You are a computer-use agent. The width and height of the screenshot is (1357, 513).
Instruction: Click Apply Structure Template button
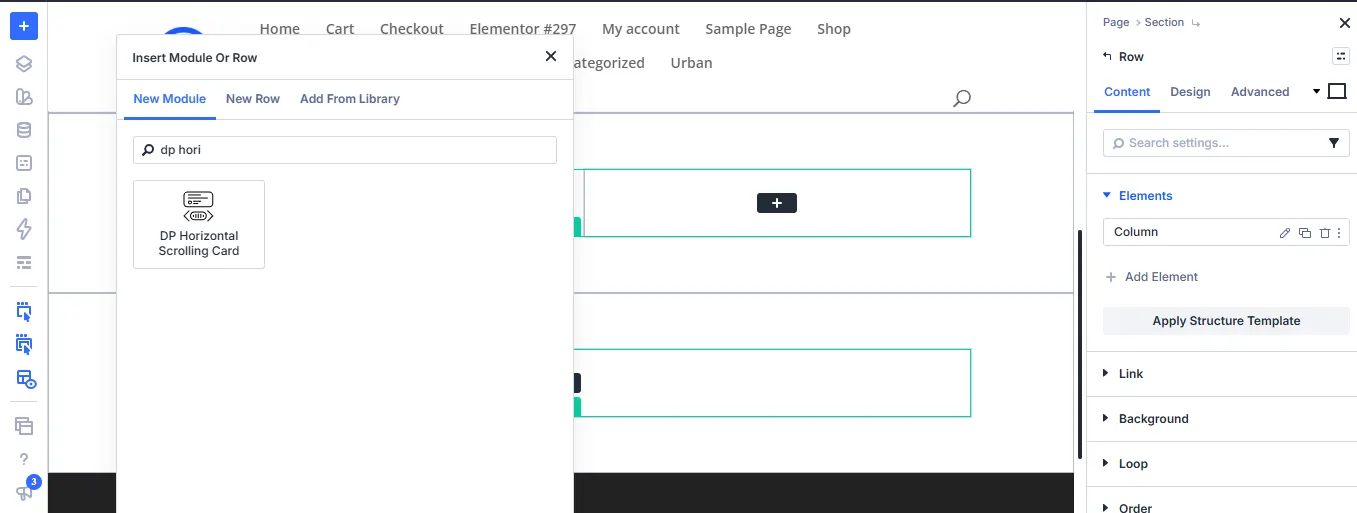tap(1226, 321)
